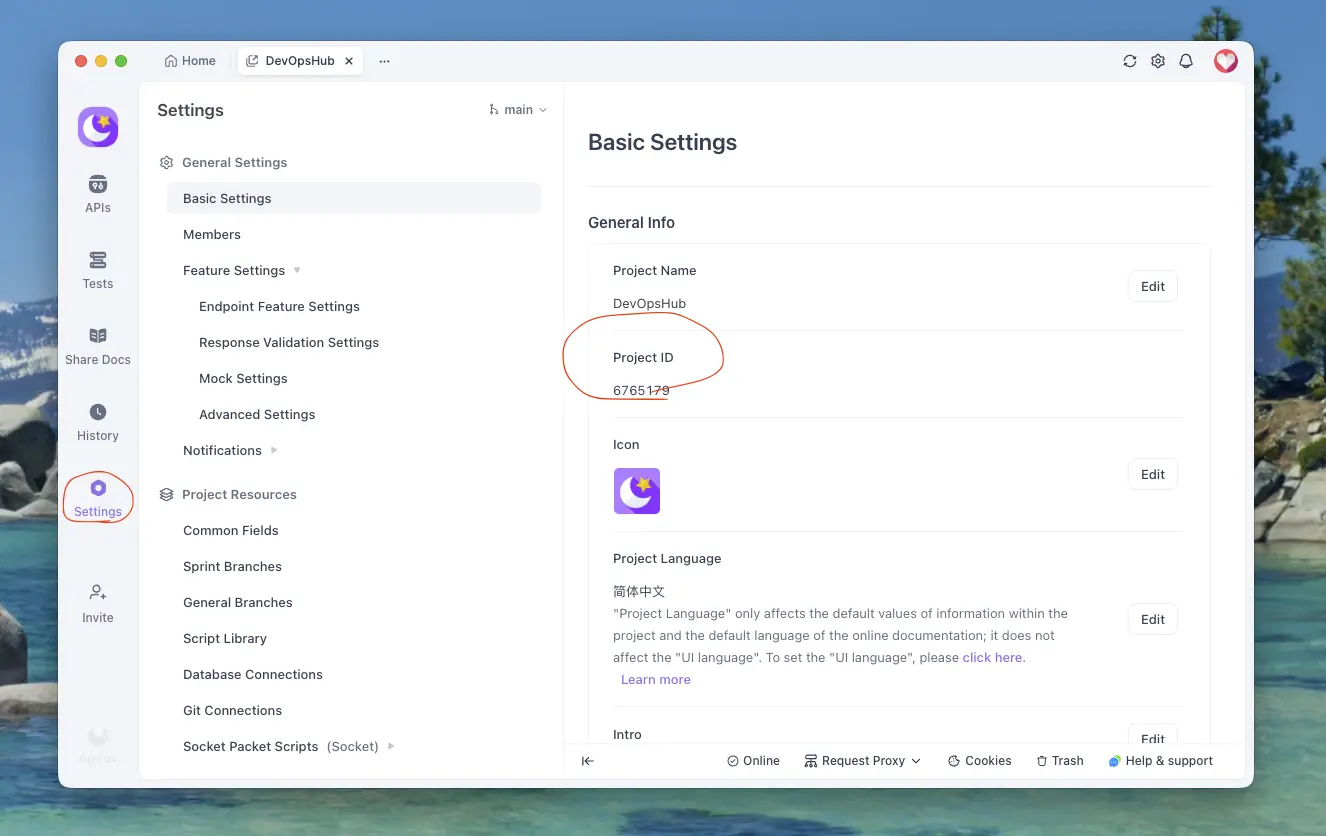
Task: Close the DevOpsHub tab
Action: click(x=349, y=61)
